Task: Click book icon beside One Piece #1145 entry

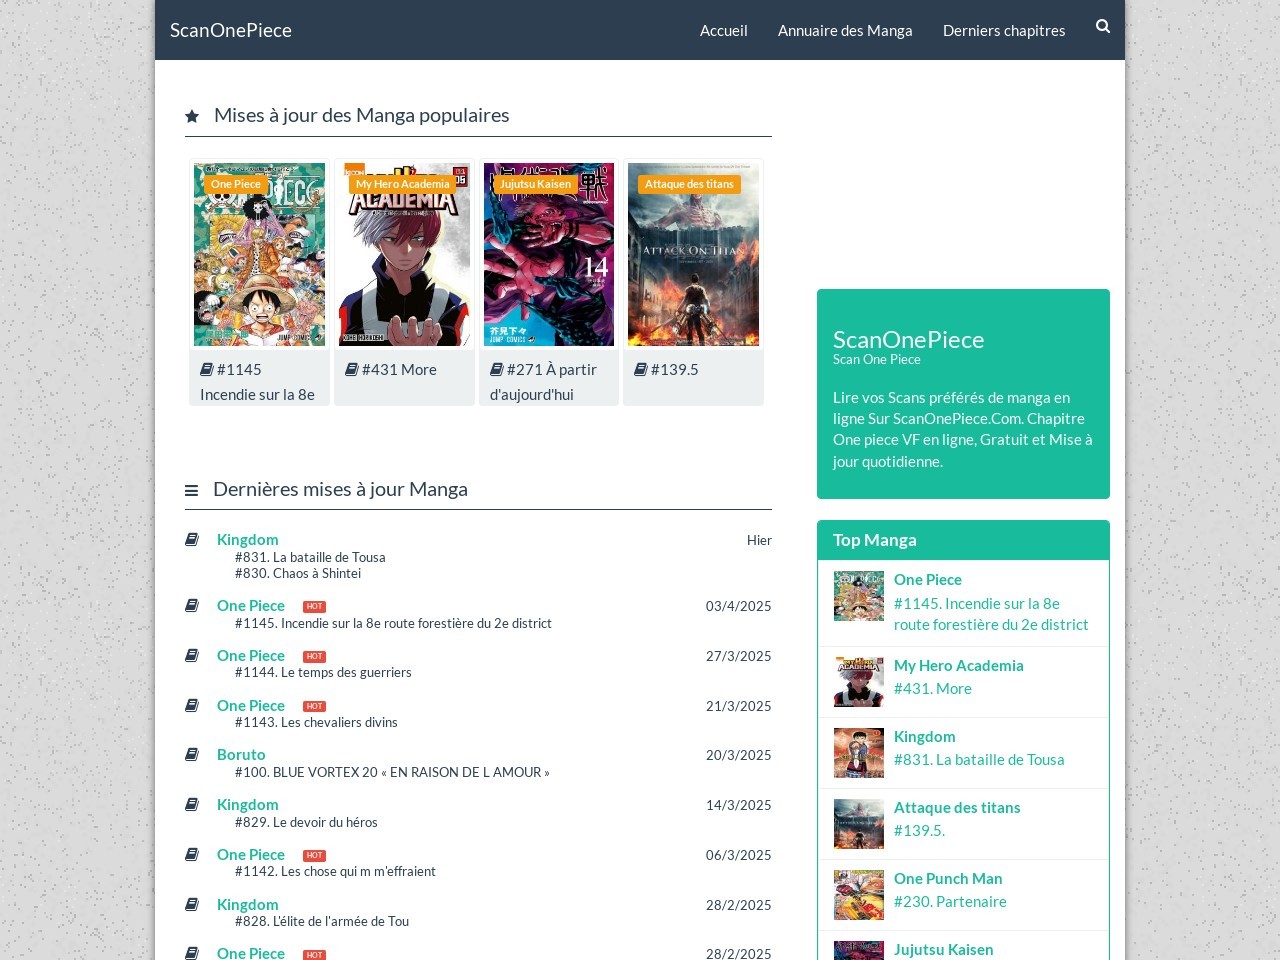Action: coord(192,605)
